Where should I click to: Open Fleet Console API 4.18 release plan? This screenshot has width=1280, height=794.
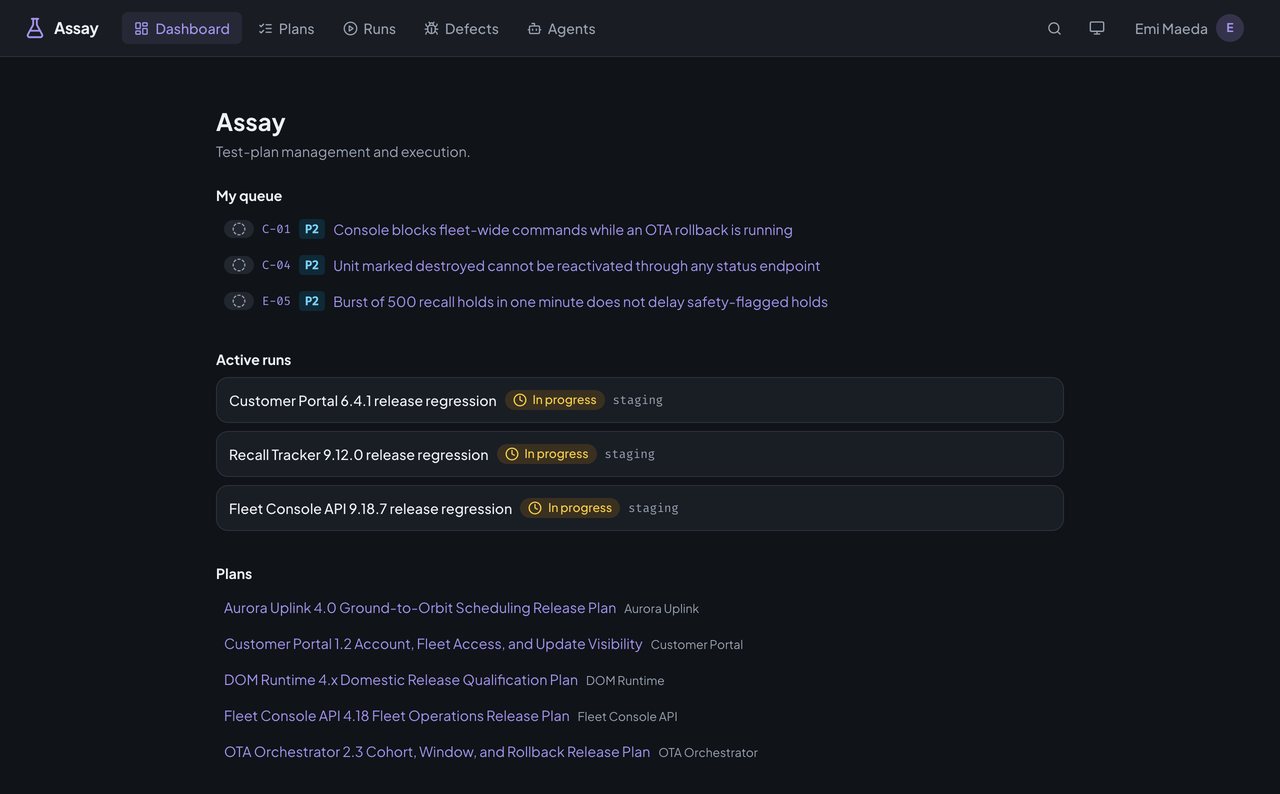(x=397, y=716)
